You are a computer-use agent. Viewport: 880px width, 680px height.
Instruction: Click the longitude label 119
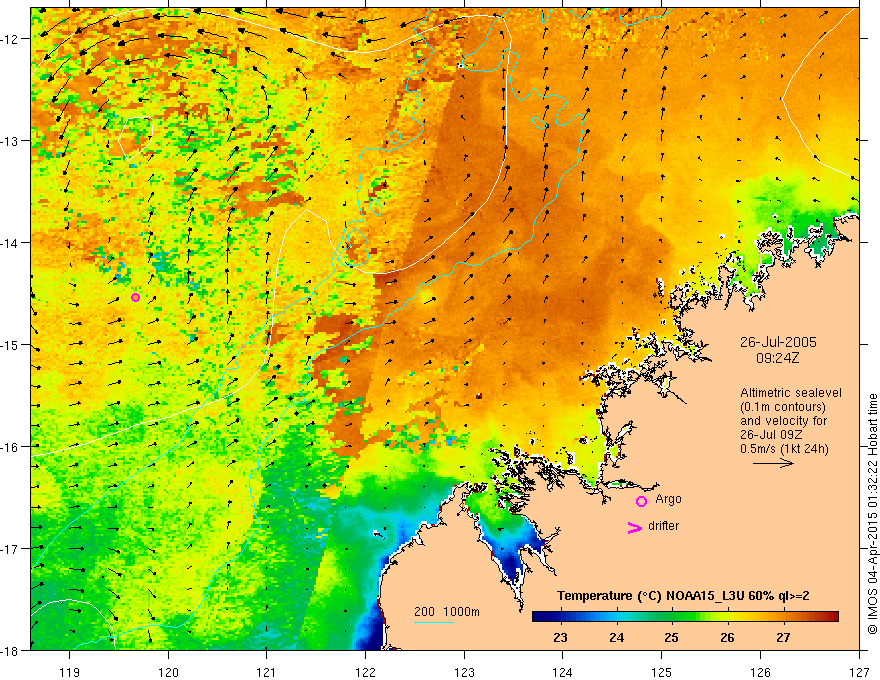tap(70, 672)
